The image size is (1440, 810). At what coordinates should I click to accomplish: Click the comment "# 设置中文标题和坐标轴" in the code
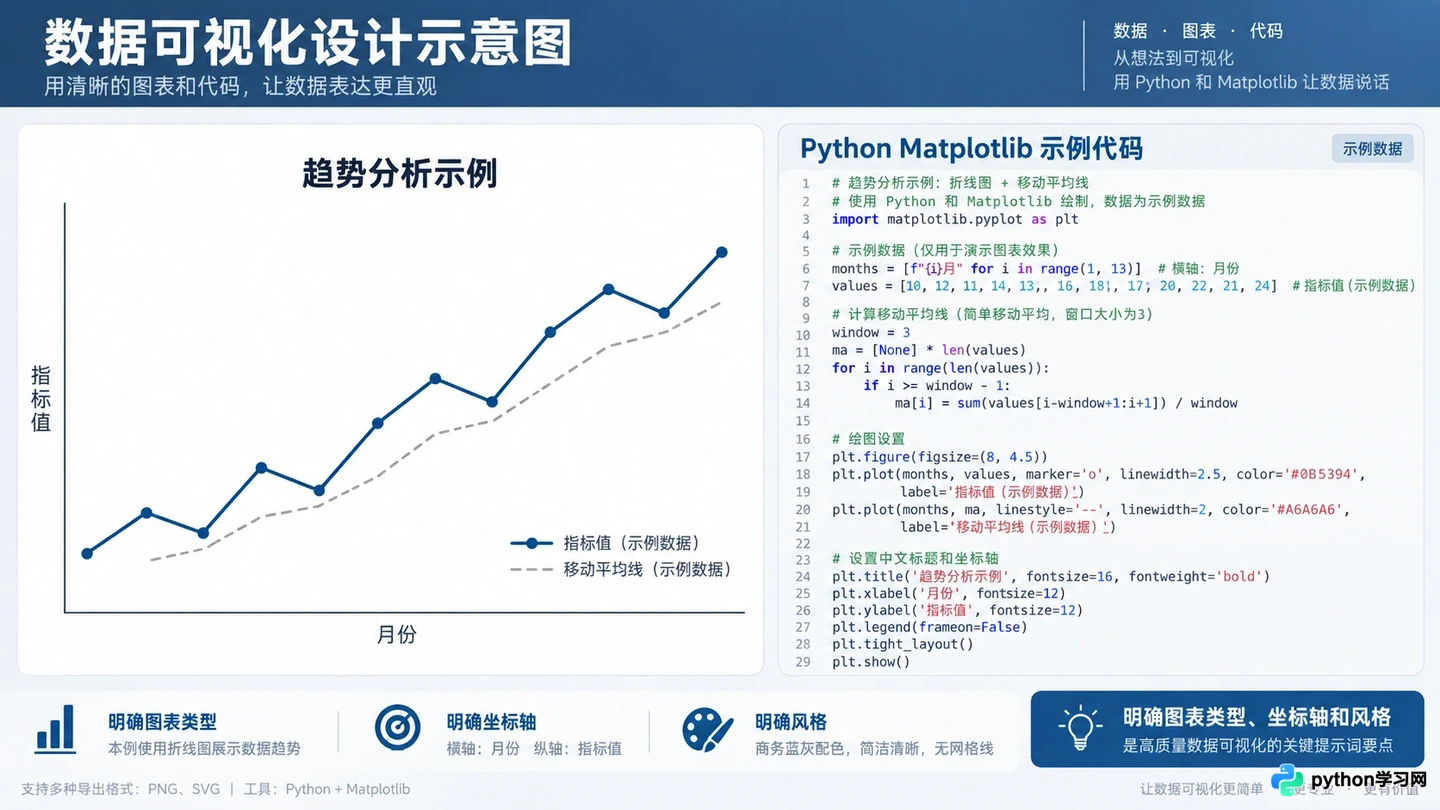(x=915, y=558)
